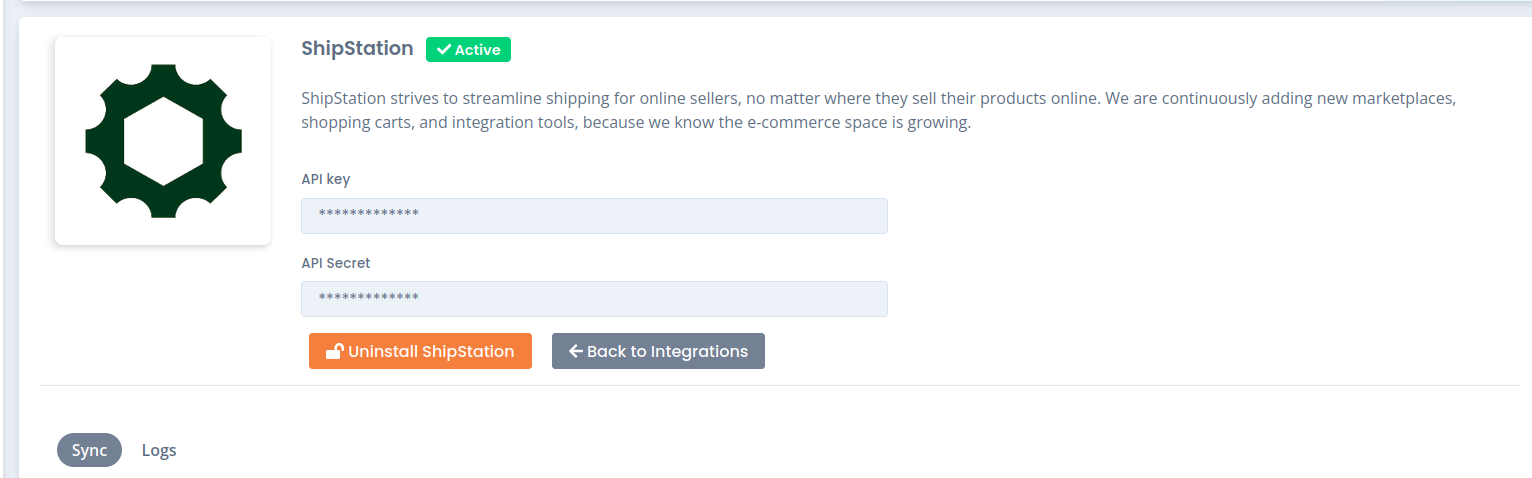The width and height of the screenshot is (1532, 478).
Task: Go Back to Integrations
Action: click(x=658, y=351)
